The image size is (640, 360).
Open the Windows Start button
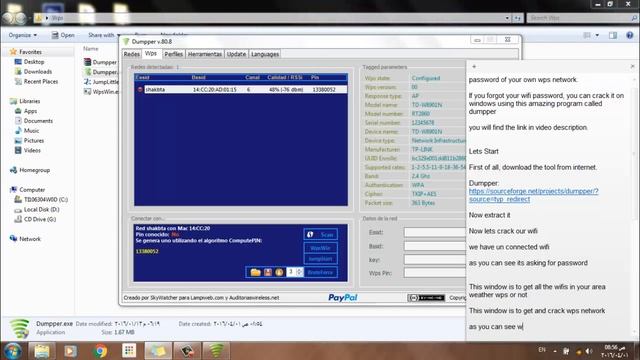coord(12,351)
